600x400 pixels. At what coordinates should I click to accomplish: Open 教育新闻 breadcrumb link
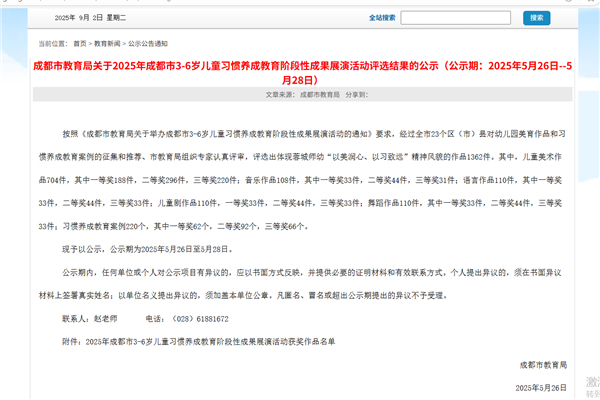[105, 44]
